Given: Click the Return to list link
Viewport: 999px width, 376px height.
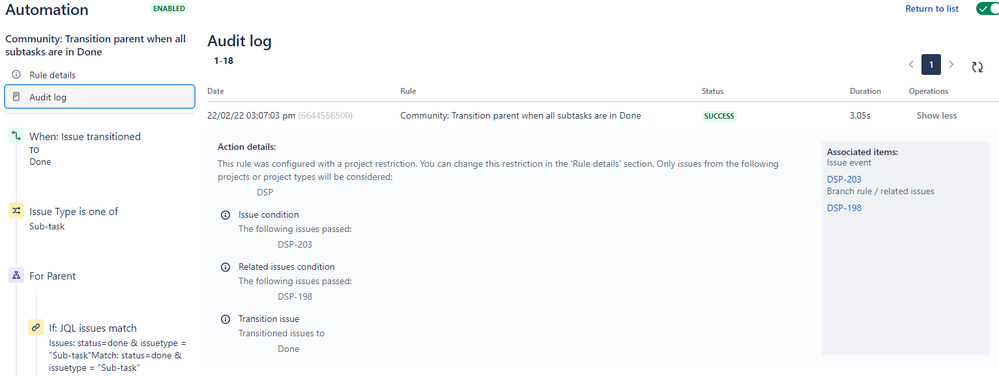Looking at the screenshot, I should point(931,9).
